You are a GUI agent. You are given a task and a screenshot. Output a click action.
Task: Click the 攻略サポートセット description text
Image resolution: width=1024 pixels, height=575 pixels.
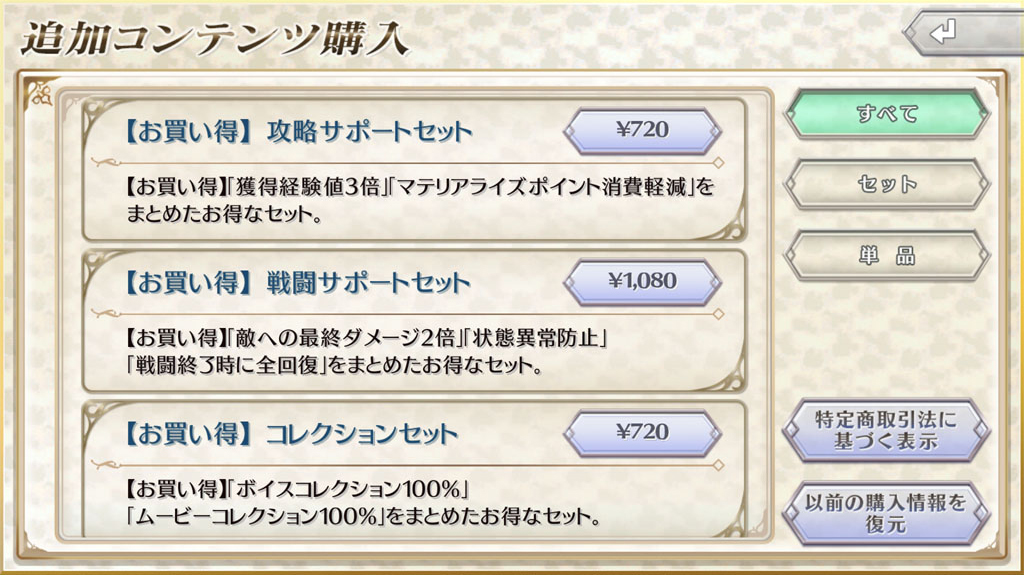click(420, 200)
